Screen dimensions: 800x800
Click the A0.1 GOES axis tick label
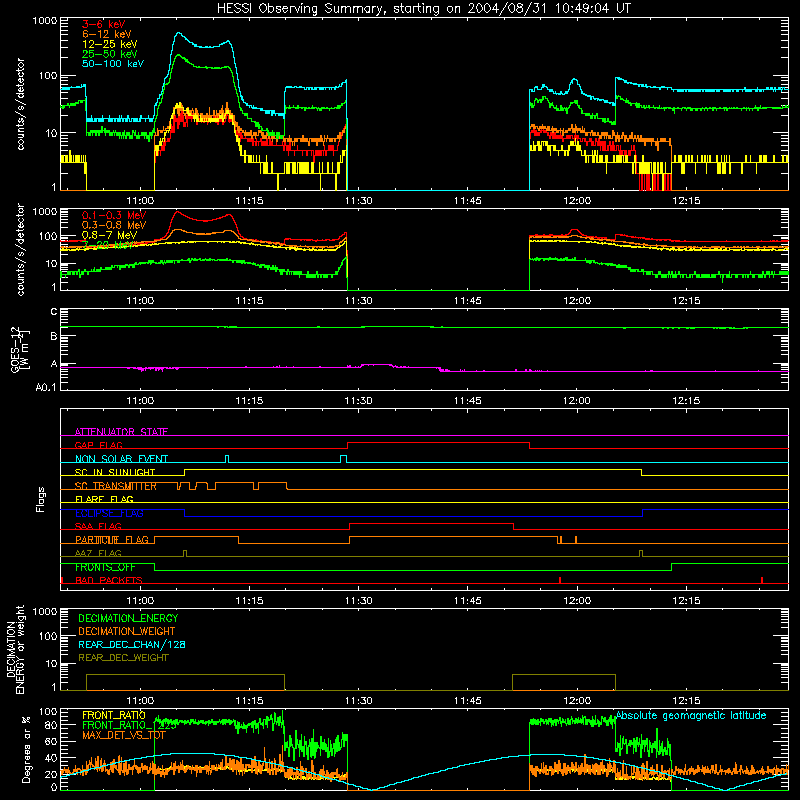click(46, 388)
